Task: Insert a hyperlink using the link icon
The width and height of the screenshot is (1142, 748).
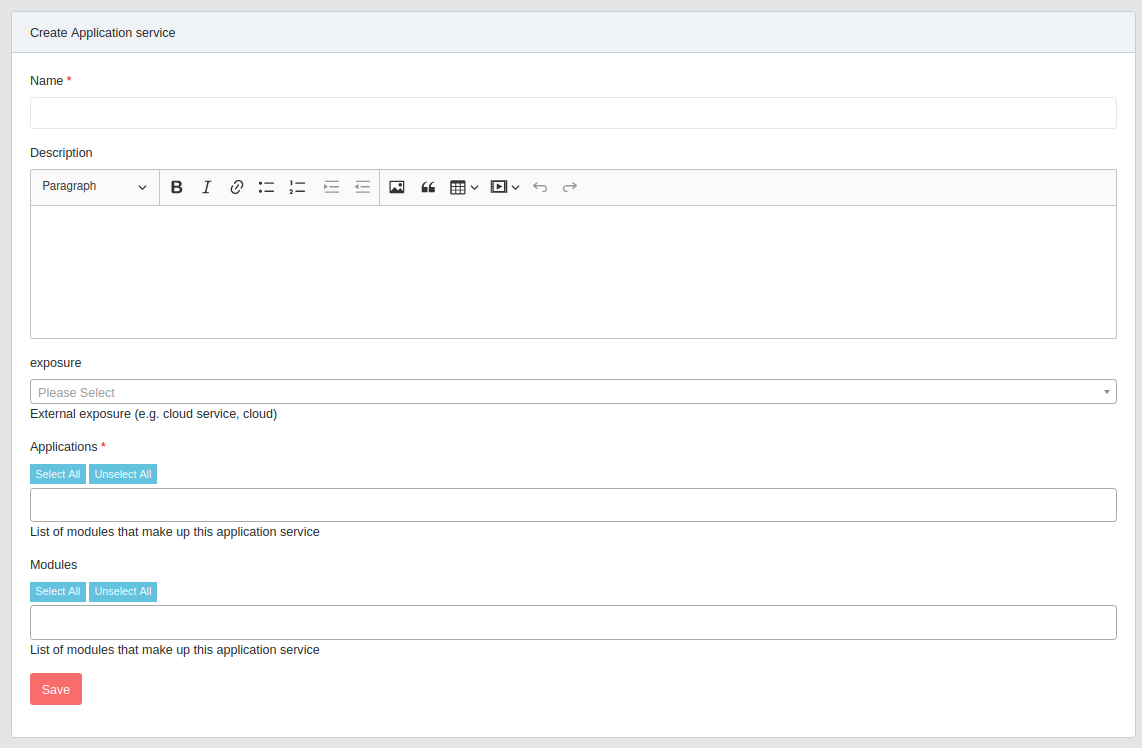Action: coord(236,187)
